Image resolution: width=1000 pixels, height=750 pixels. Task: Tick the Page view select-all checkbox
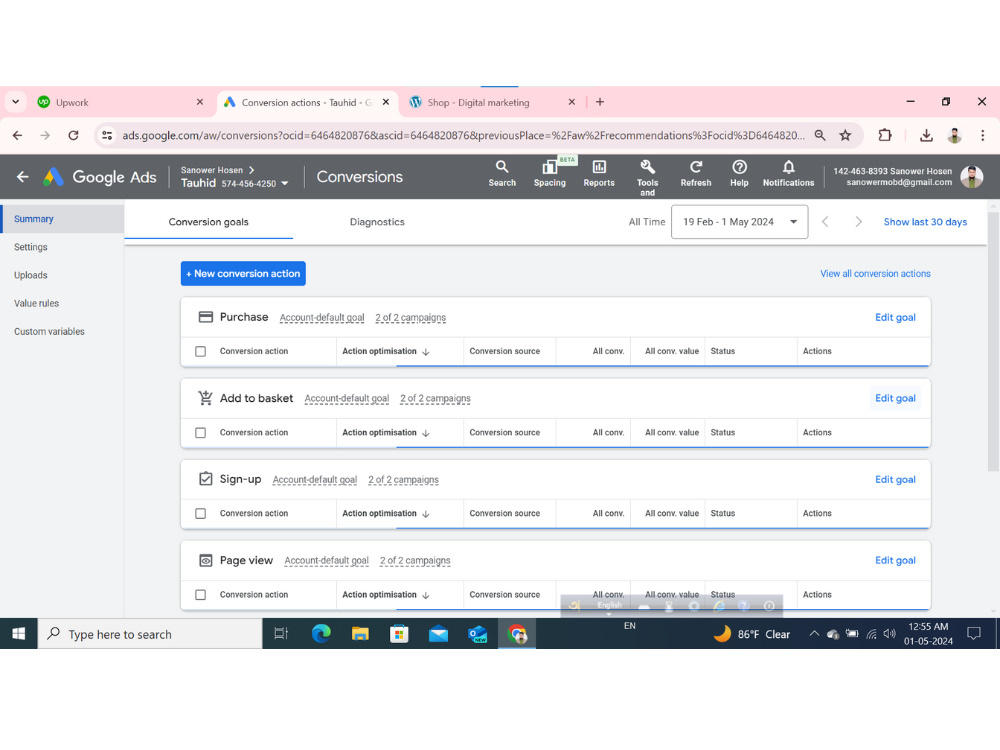201,595
